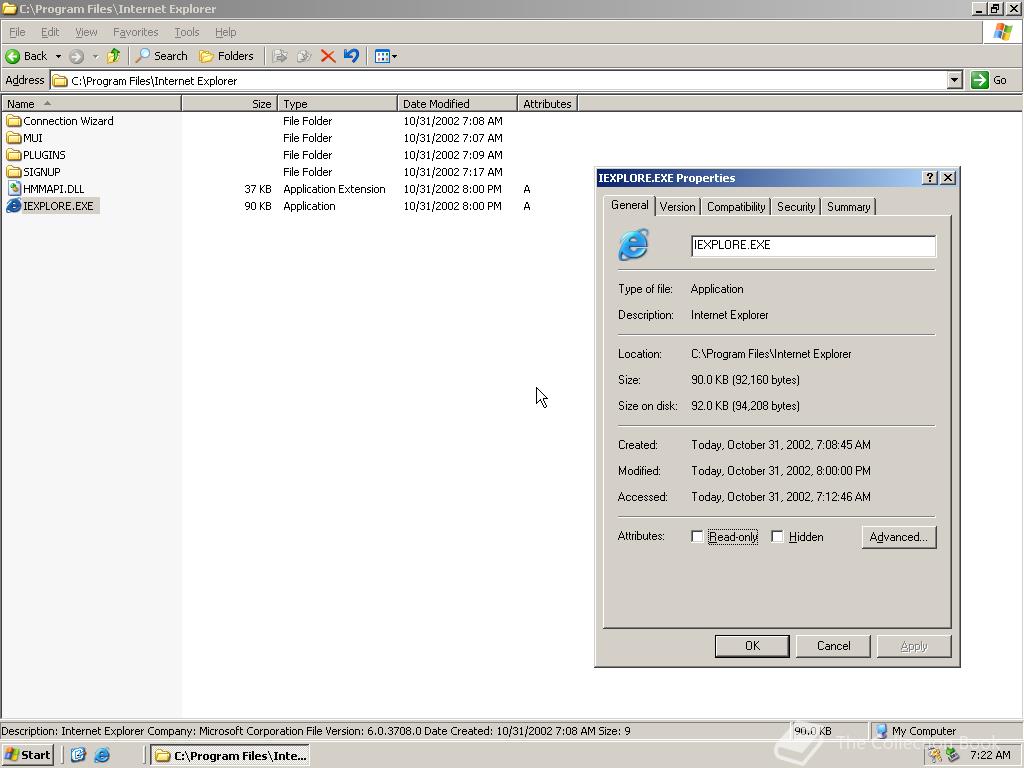Click the Forward arrow icon
Screen dimensions: 1024x768
coord(76,56)
